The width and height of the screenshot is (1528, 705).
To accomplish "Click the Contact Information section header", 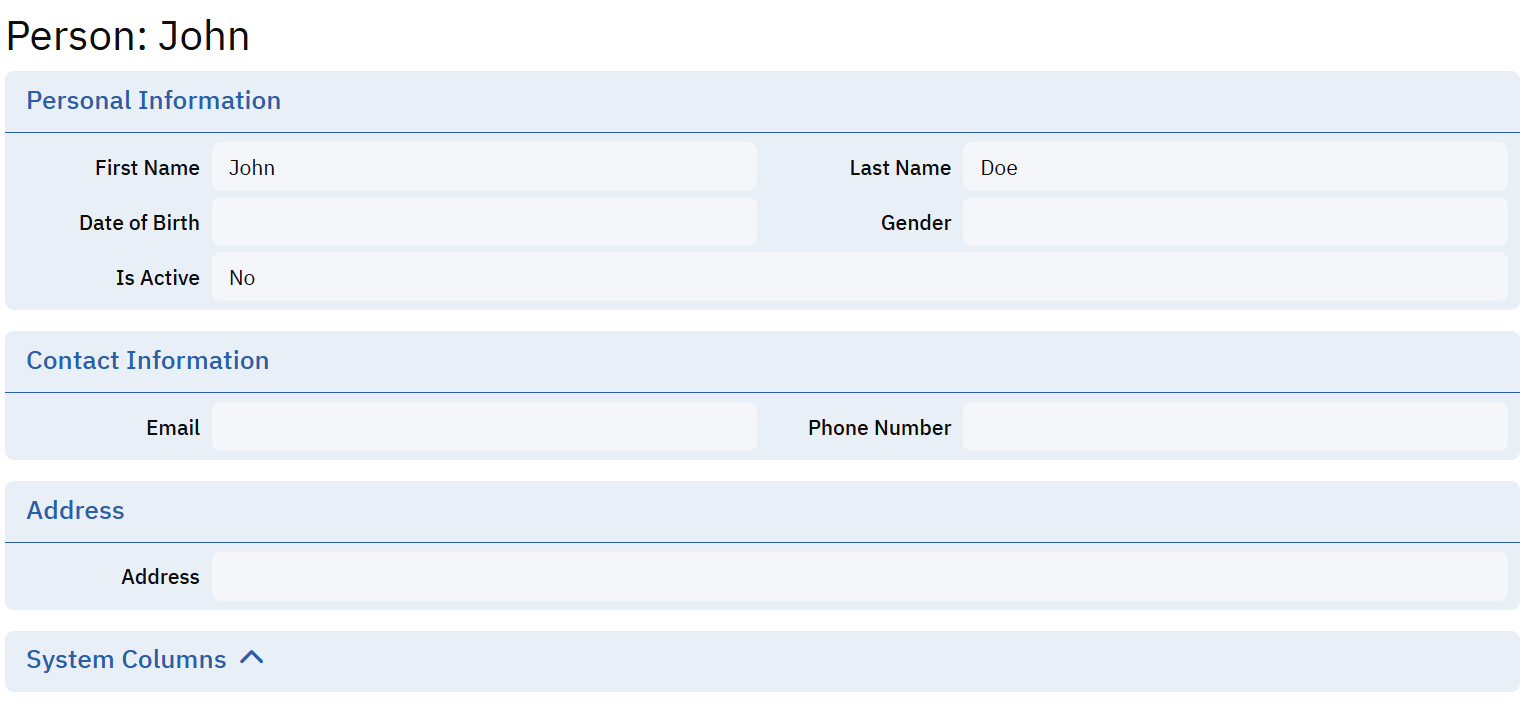I will pos(147,361).
